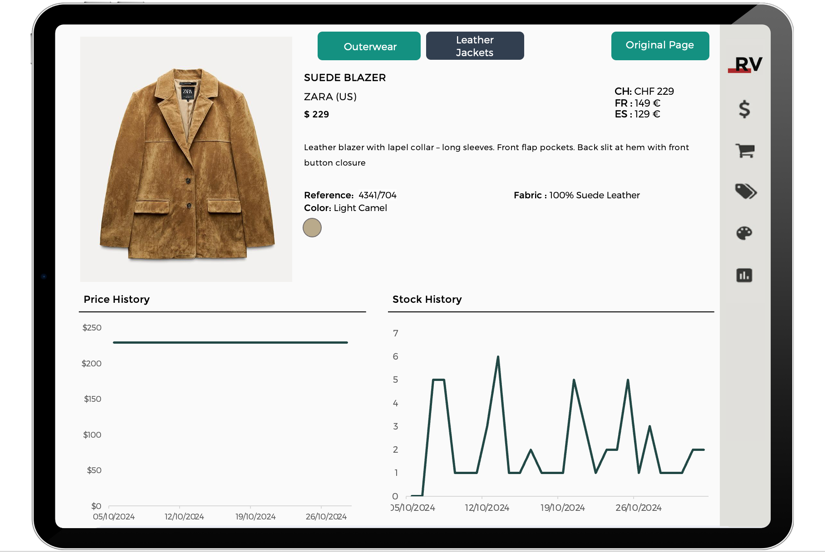The image size is (825, 552).
Task: Click 26/10/2024 on Stock History axis
Action: pos(638,508)
